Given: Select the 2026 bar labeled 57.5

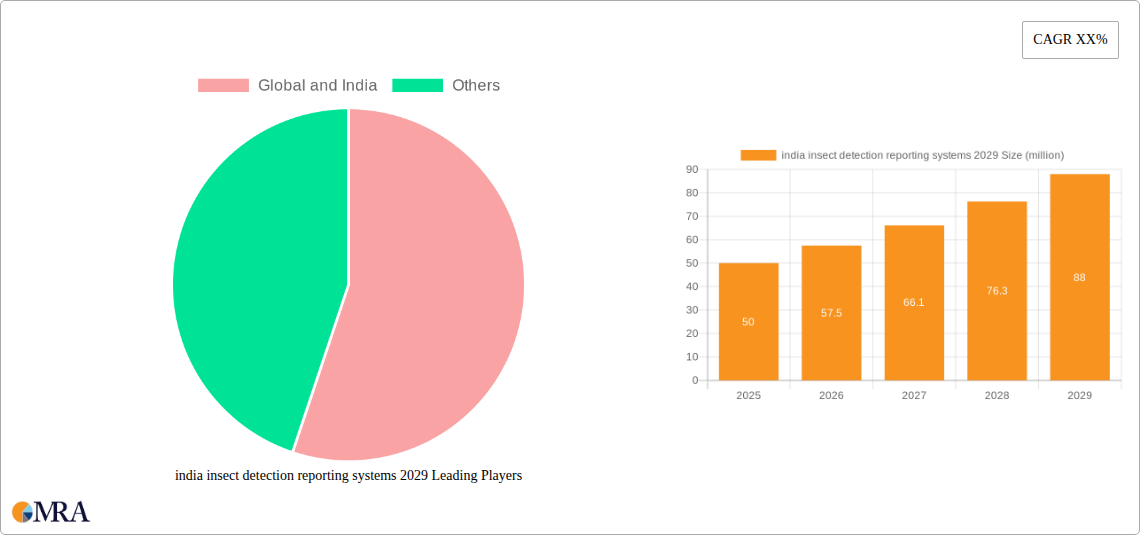Looking at the screenshot, I should 831,313.
